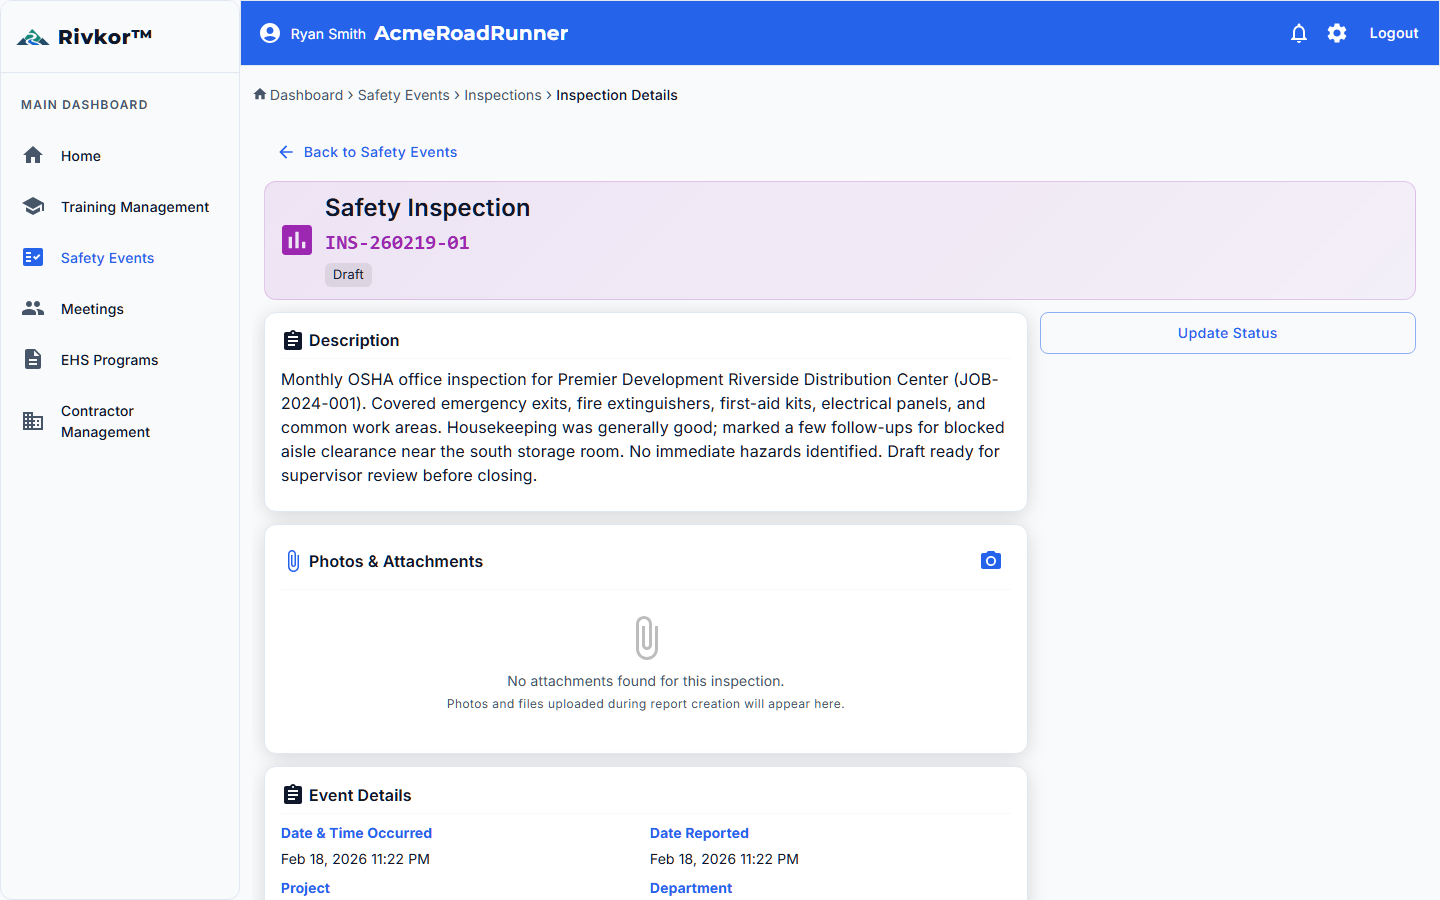This screenshot has width=1440, height=900.
Task: Click the Project field label
Action: click(x=305, y=888)
